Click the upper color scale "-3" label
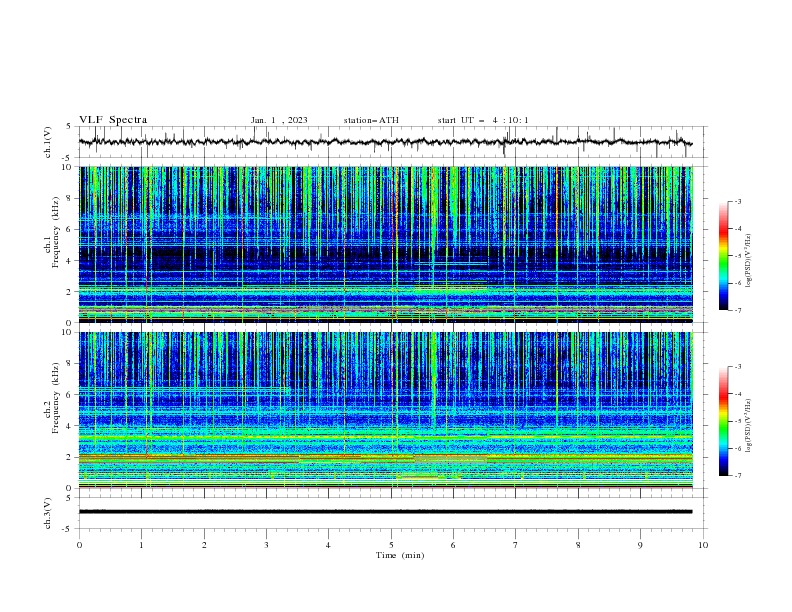The image size is (792, 612). (x=738, y=201)
